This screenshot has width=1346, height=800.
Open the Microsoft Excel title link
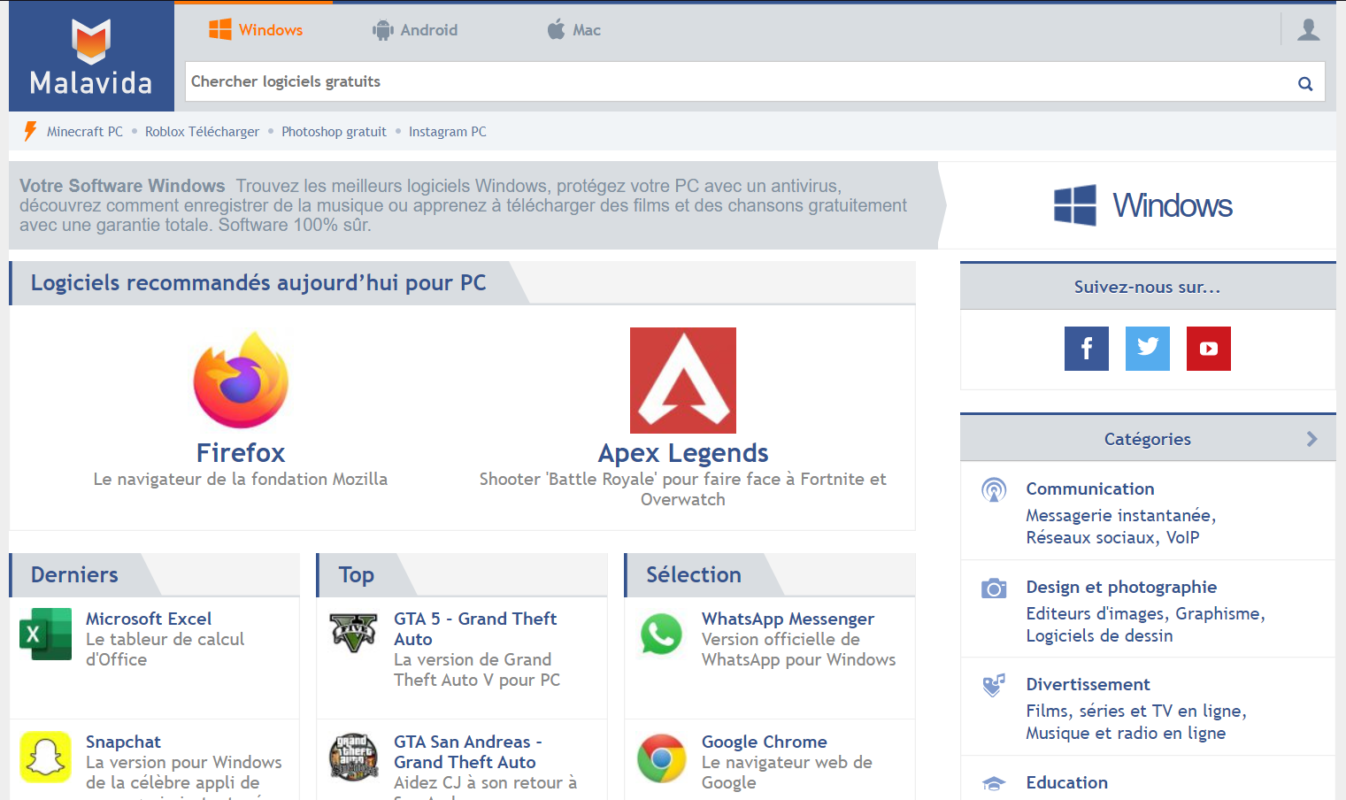[x=149, y=619]
